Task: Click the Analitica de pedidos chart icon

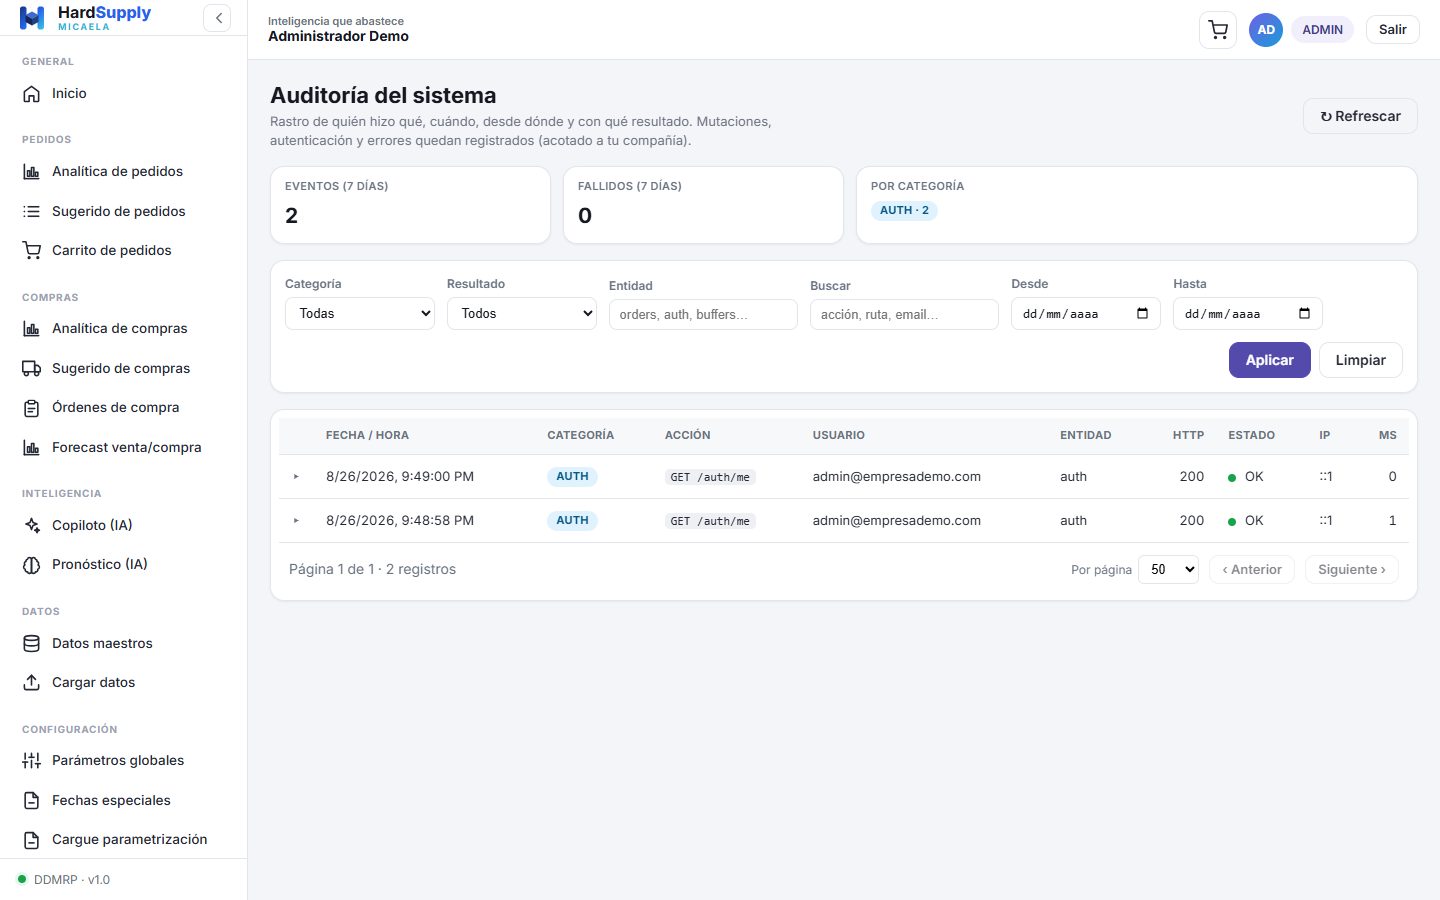Action: [32, 171]
